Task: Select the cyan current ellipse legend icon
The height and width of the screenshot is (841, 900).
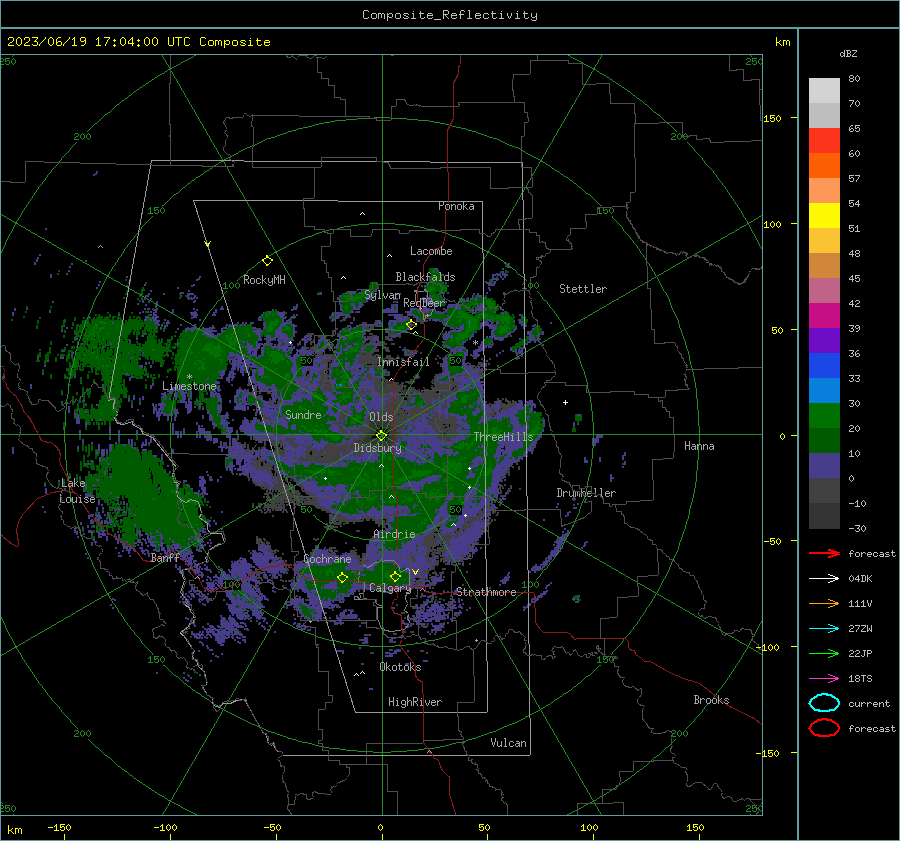Action: (x=824, y=703)
